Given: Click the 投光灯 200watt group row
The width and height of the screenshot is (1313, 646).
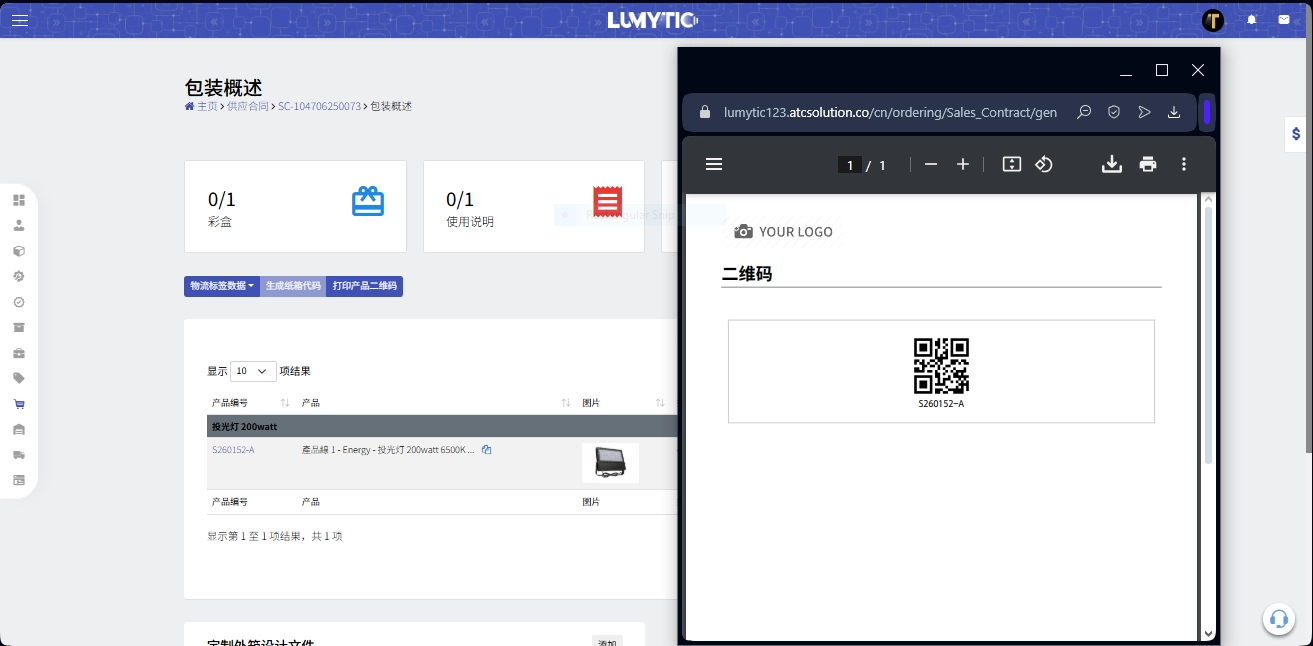Looking at the screenshot, I should point(442,426).
